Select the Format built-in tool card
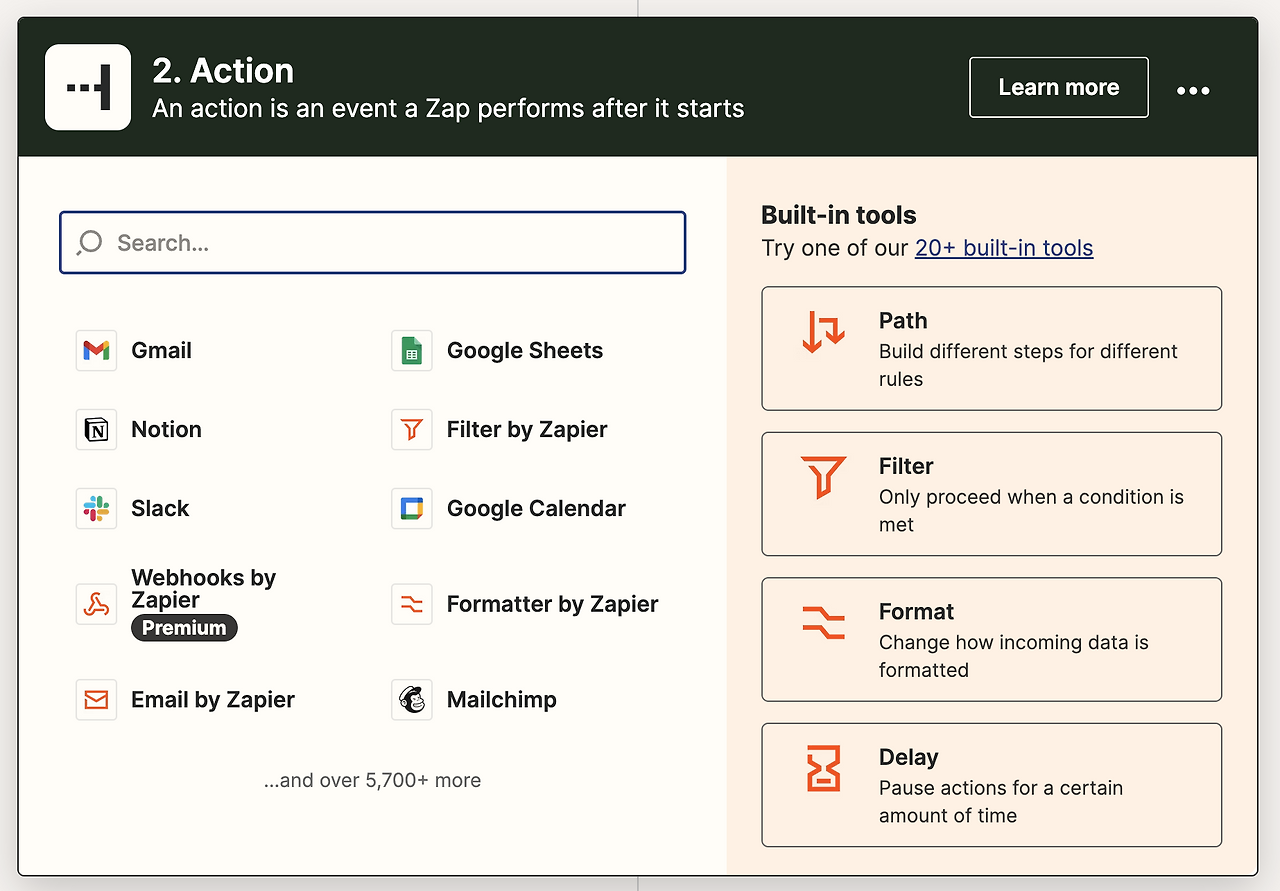The width and height of the screenshot is (1280, 891). (x=991, y=639)
